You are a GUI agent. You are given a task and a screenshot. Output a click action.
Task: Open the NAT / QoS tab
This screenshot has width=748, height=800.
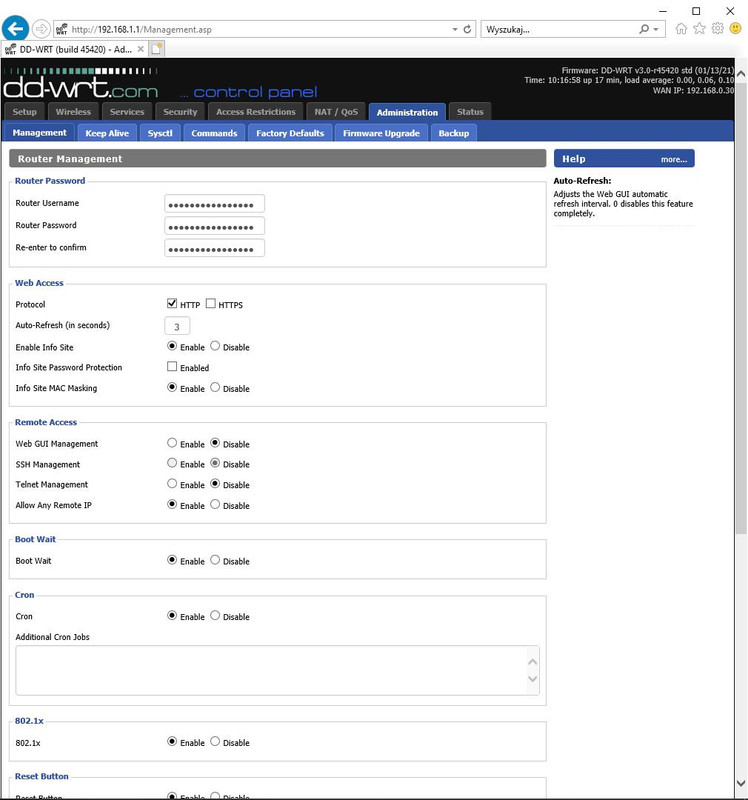336,112
